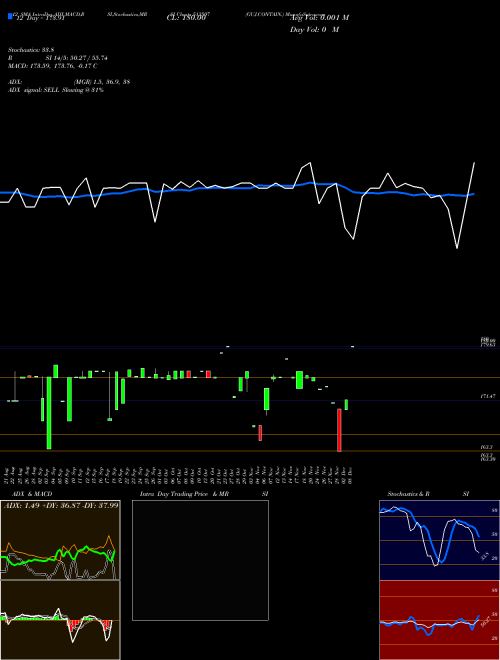500x660 pixels.
Task: Click inside the empty intraday trading chart box
Action: 200,560
